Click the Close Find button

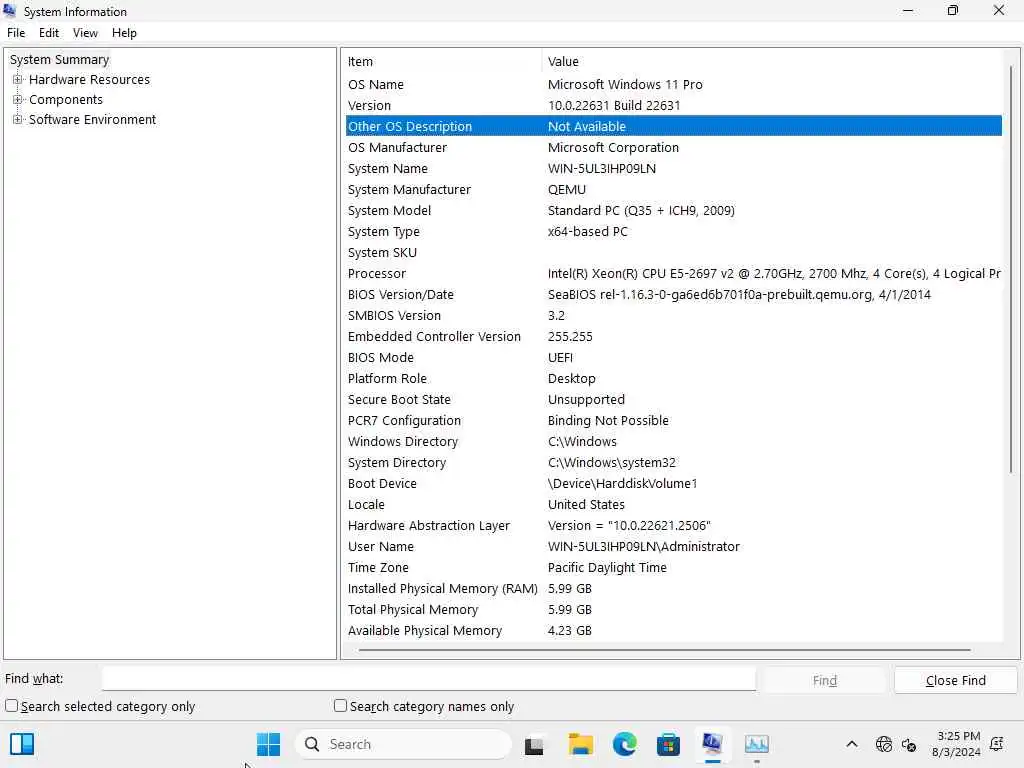pos(955,680)
